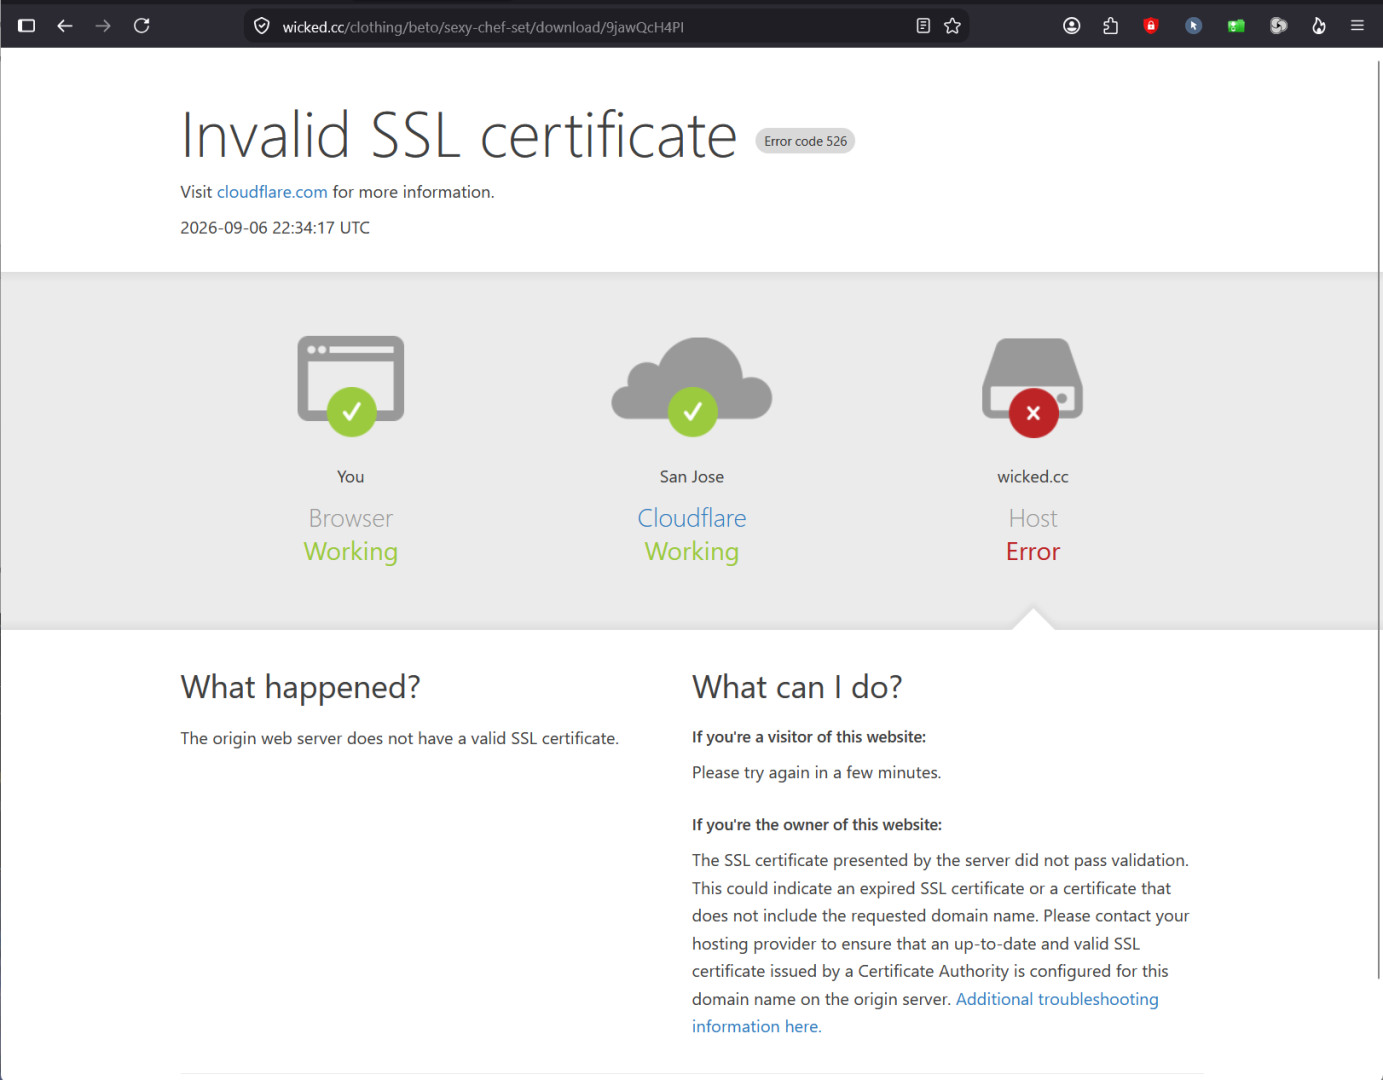Click the gray swirl extension icon
The height and width of the screenshot is (1080, 1383).
[x=1278, y=26]
